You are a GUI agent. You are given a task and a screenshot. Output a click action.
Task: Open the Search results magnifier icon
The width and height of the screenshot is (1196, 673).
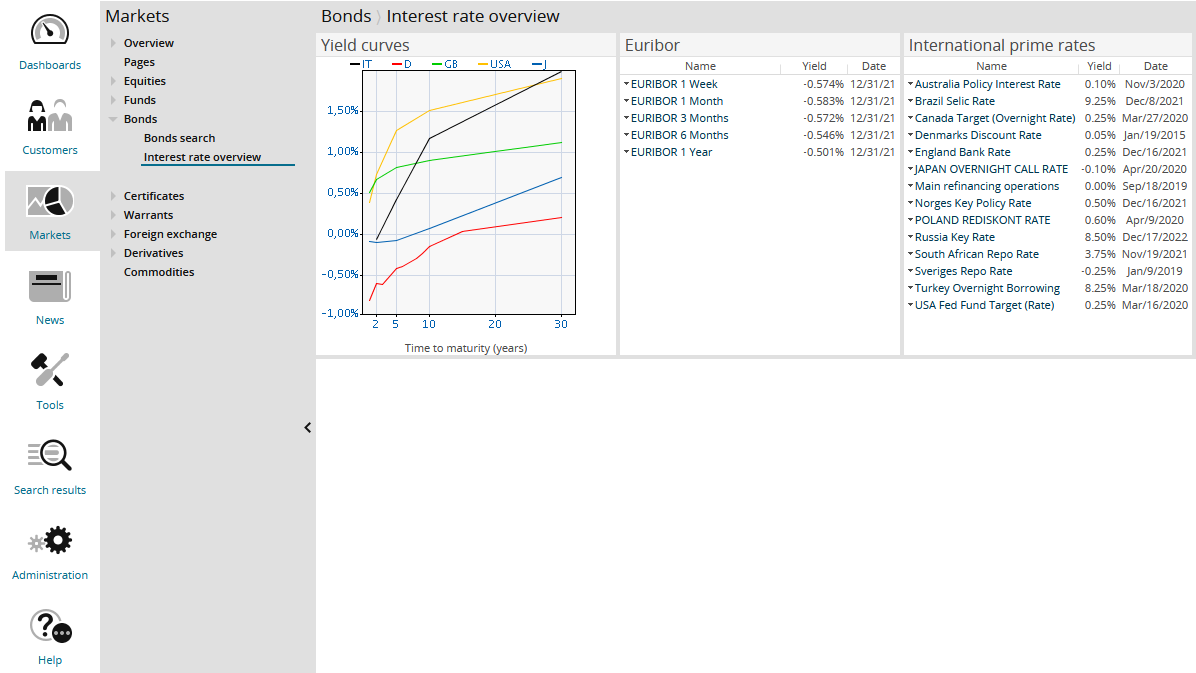(50, 456)
